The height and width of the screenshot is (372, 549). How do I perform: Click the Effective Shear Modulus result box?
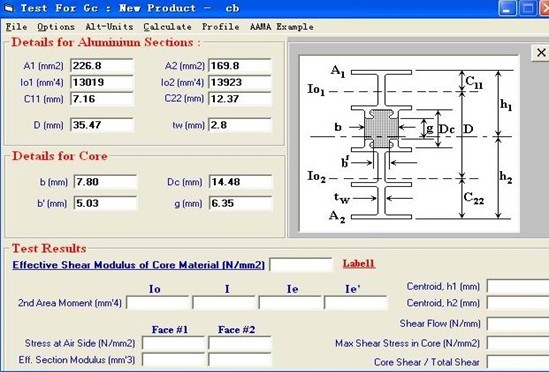301,265
